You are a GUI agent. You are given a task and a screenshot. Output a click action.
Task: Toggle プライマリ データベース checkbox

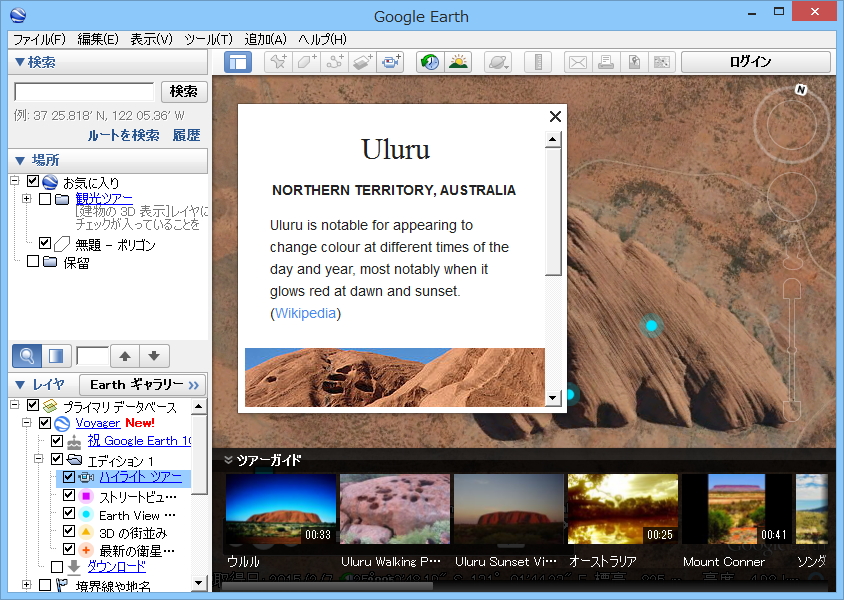coord(33,405)
